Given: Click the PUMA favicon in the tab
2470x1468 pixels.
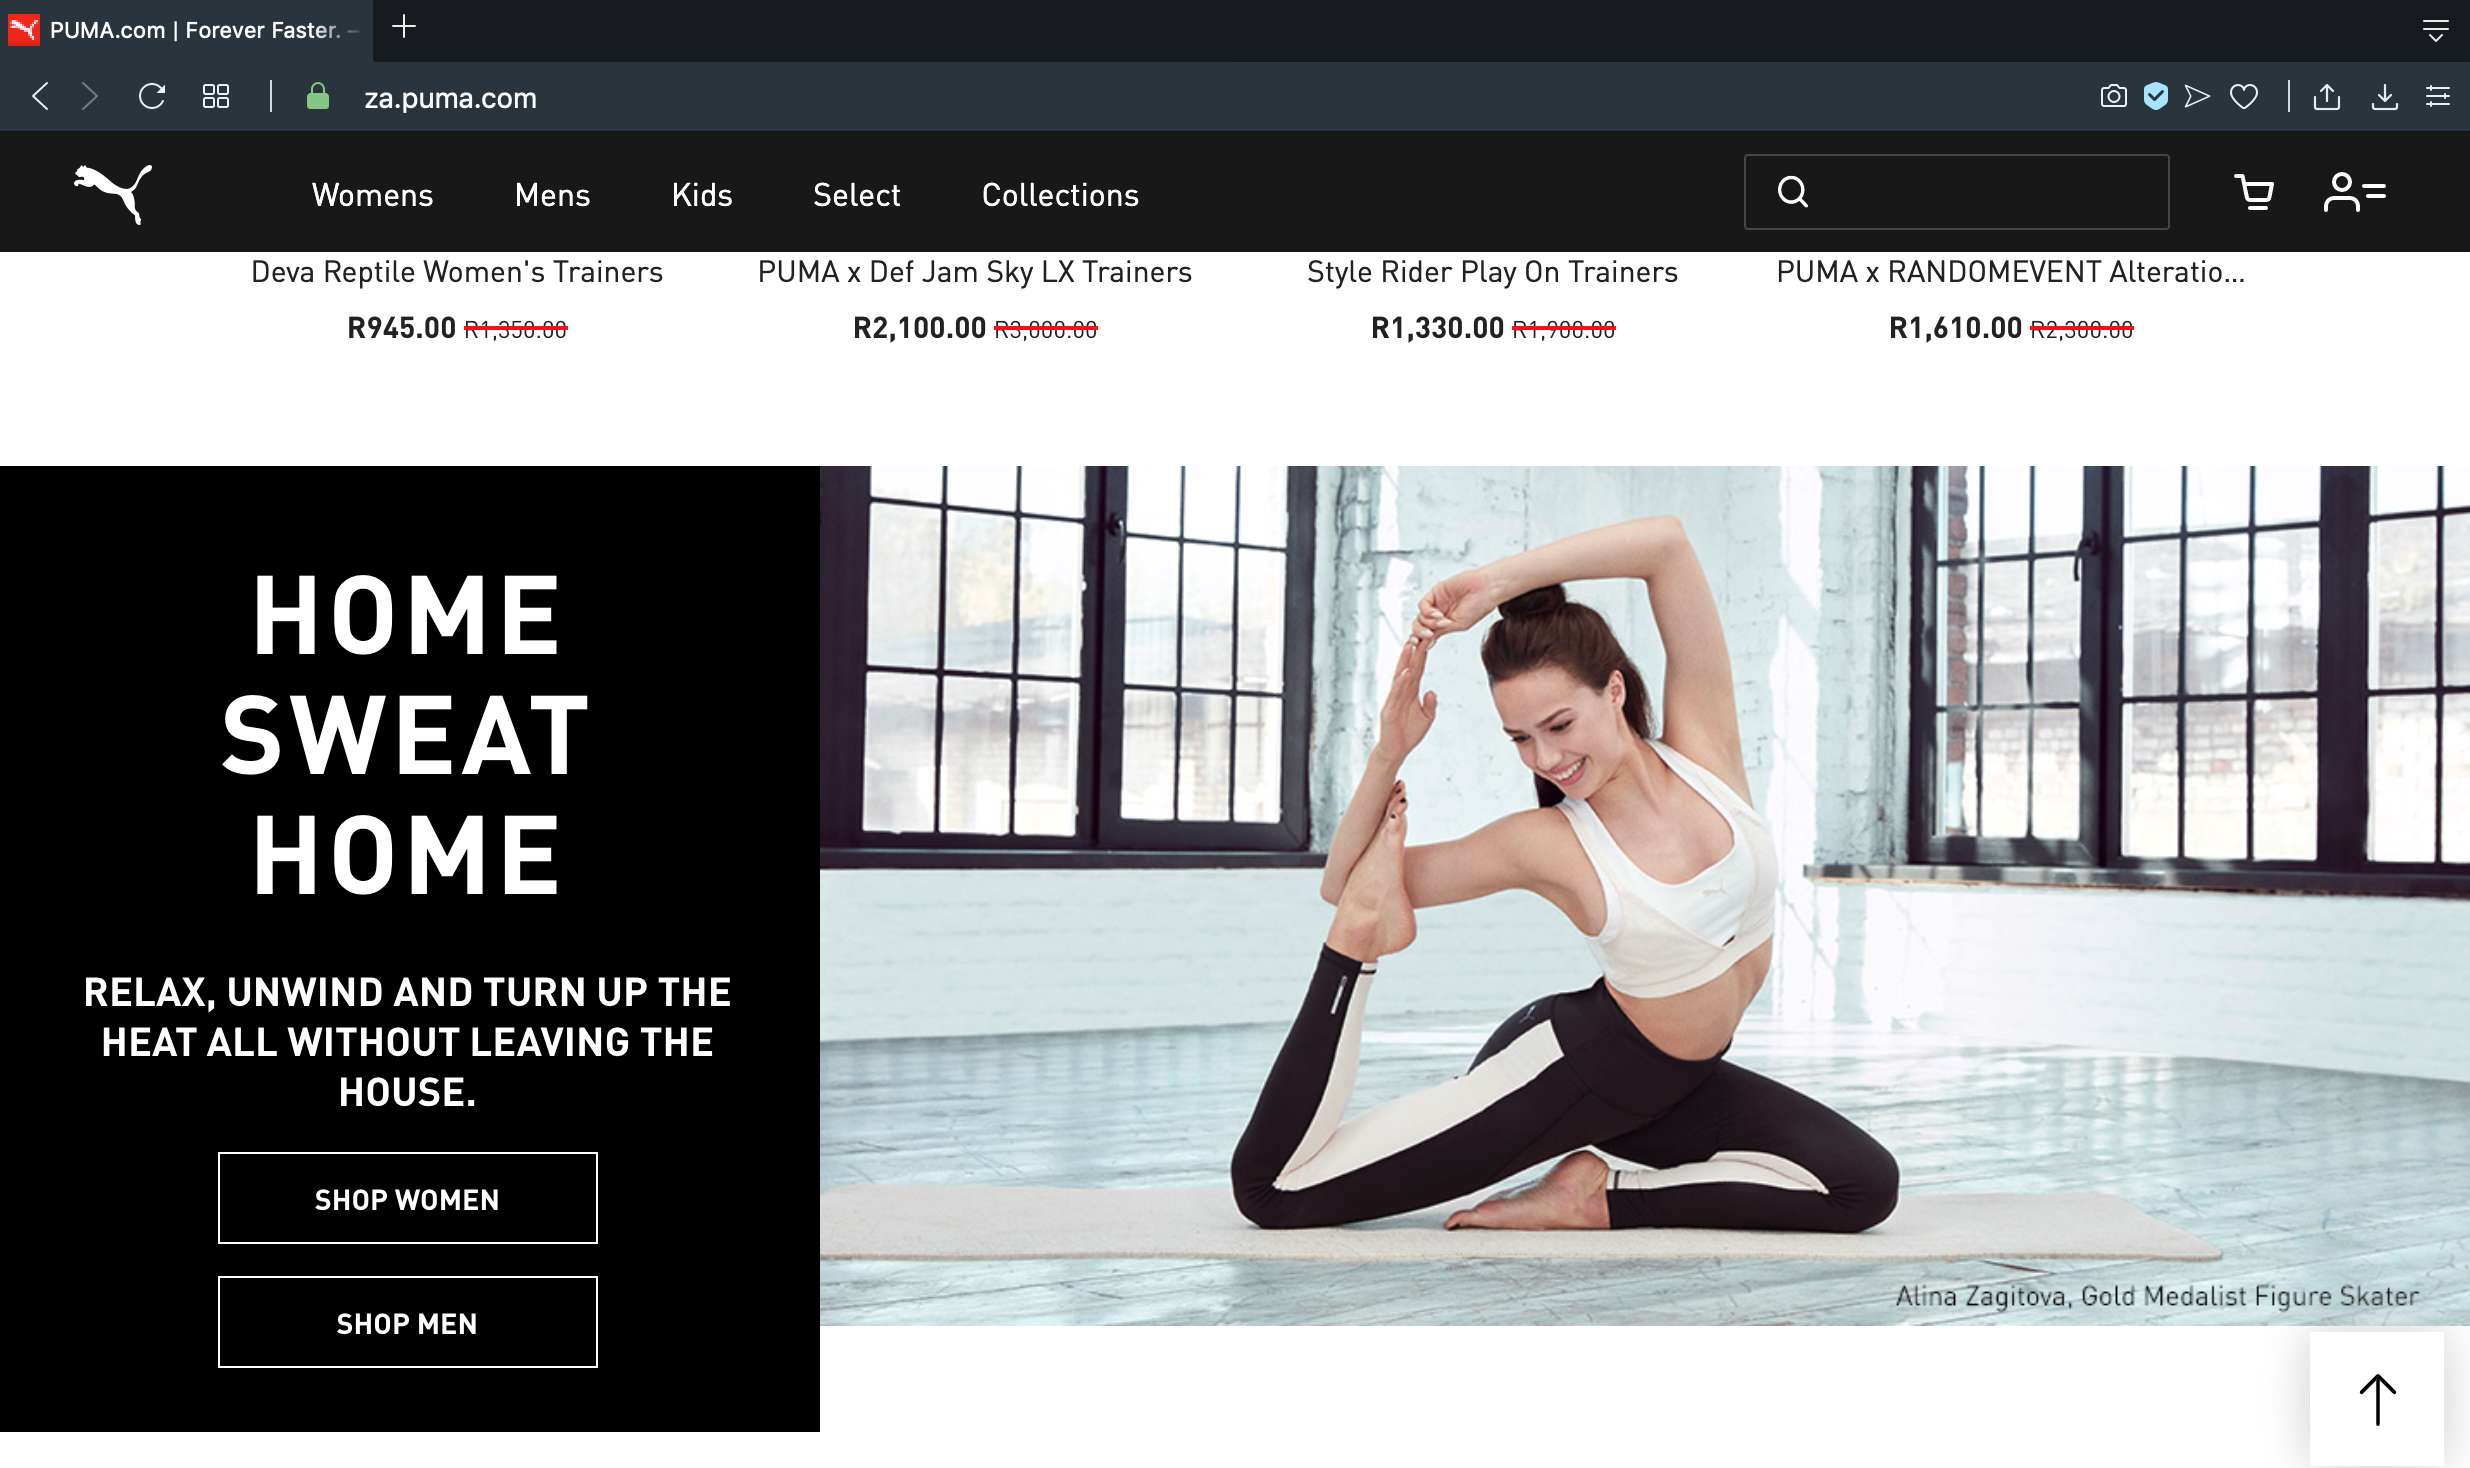Looking at the screenshot, I should (24, 30).
